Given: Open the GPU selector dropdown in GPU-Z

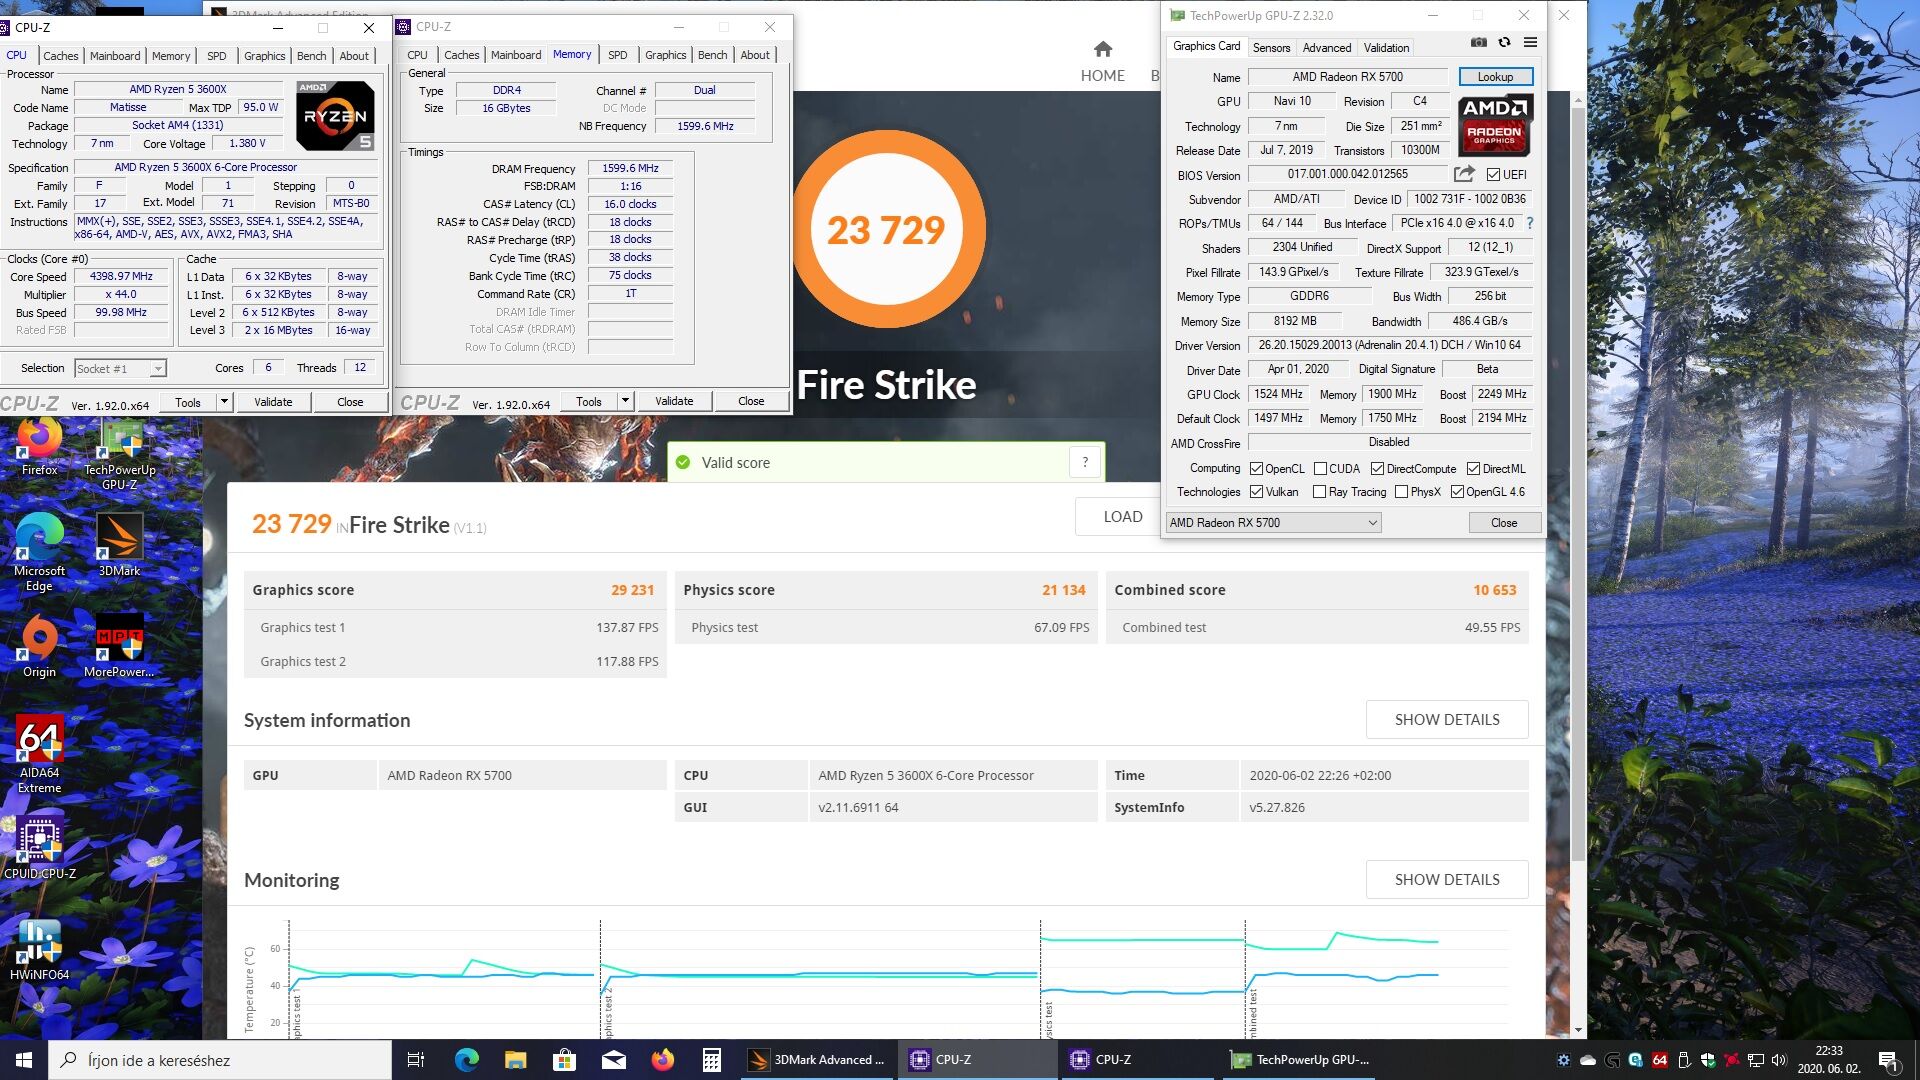Looking at the screenshot, I should 1274,523.
